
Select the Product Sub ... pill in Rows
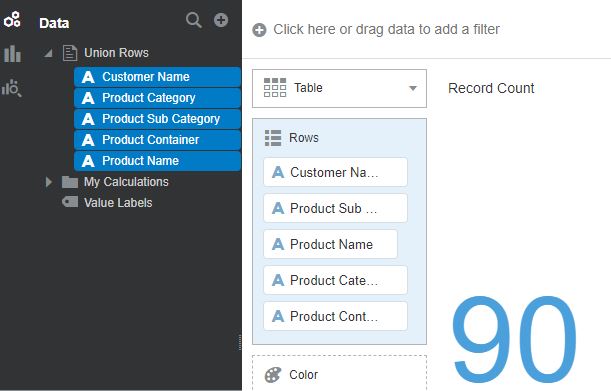click(x=336, y=208)
